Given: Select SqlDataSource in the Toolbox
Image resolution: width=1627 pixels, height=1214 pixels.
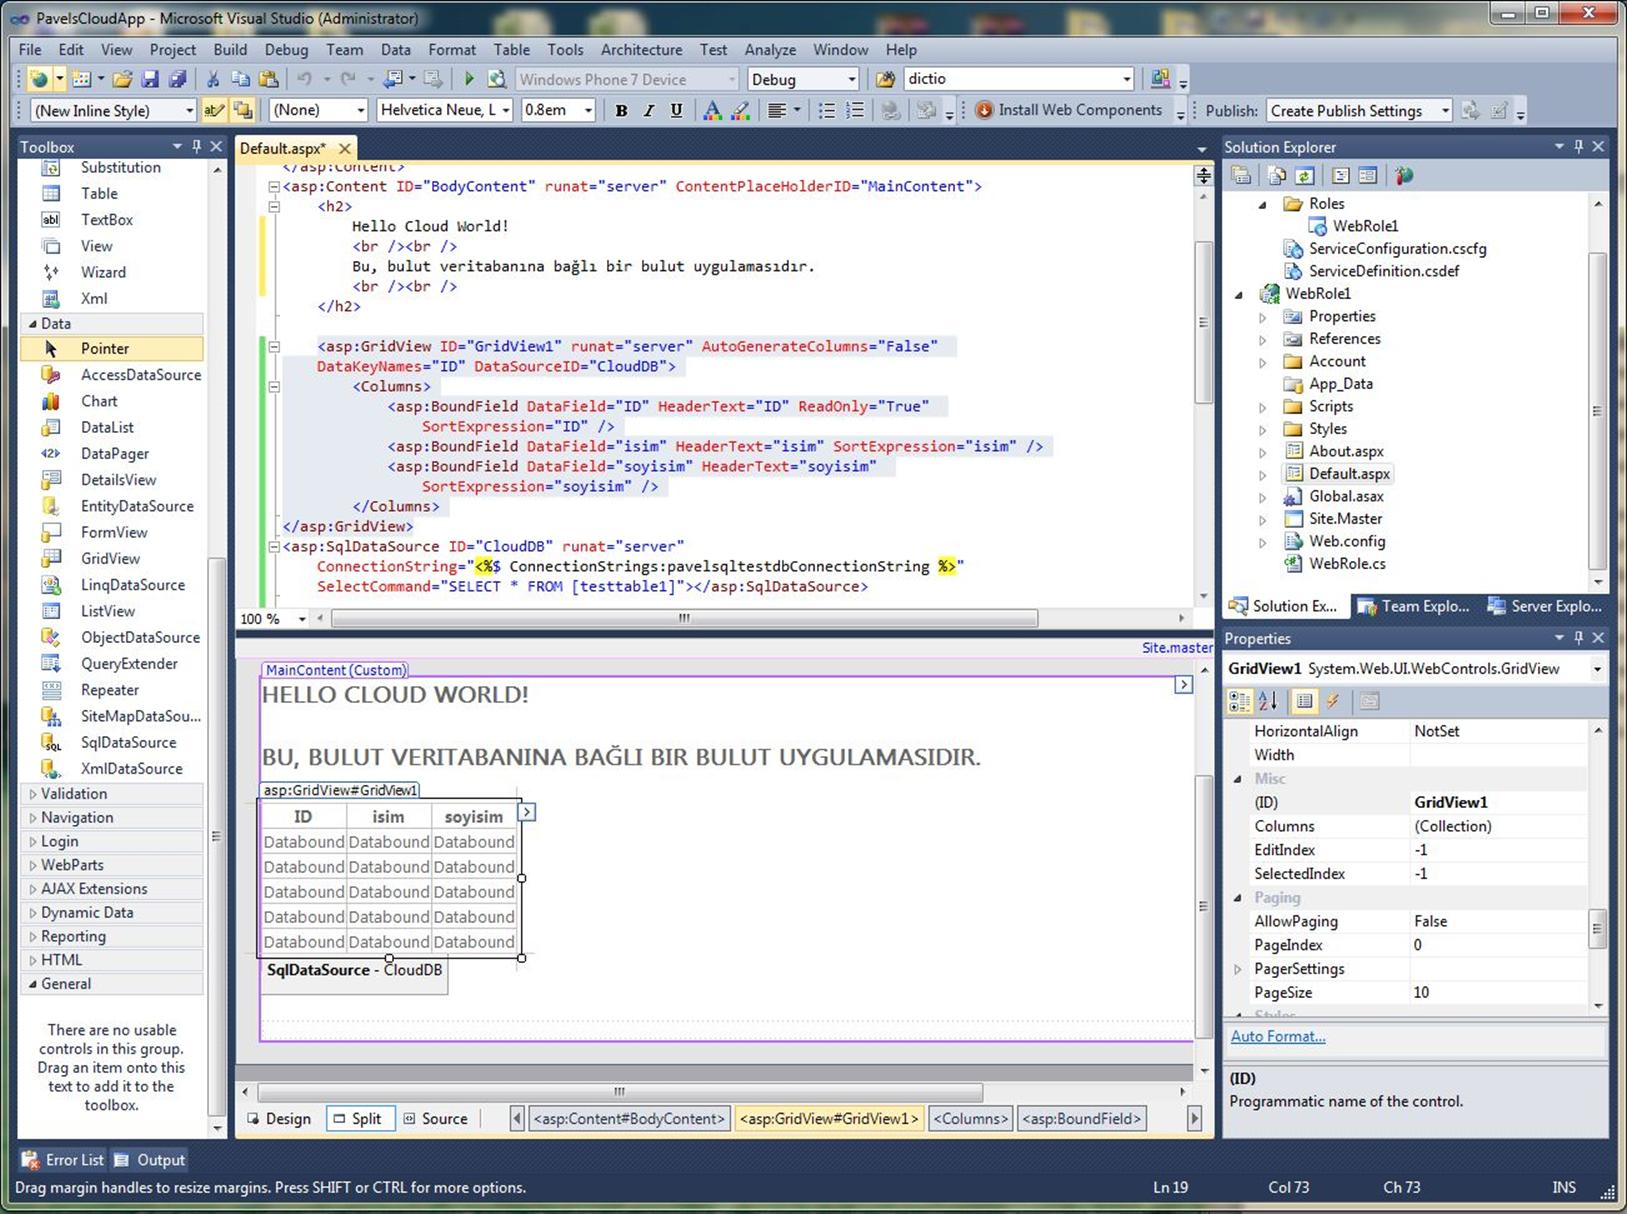Looking at the screenshot, I should [x=111, y=742].
